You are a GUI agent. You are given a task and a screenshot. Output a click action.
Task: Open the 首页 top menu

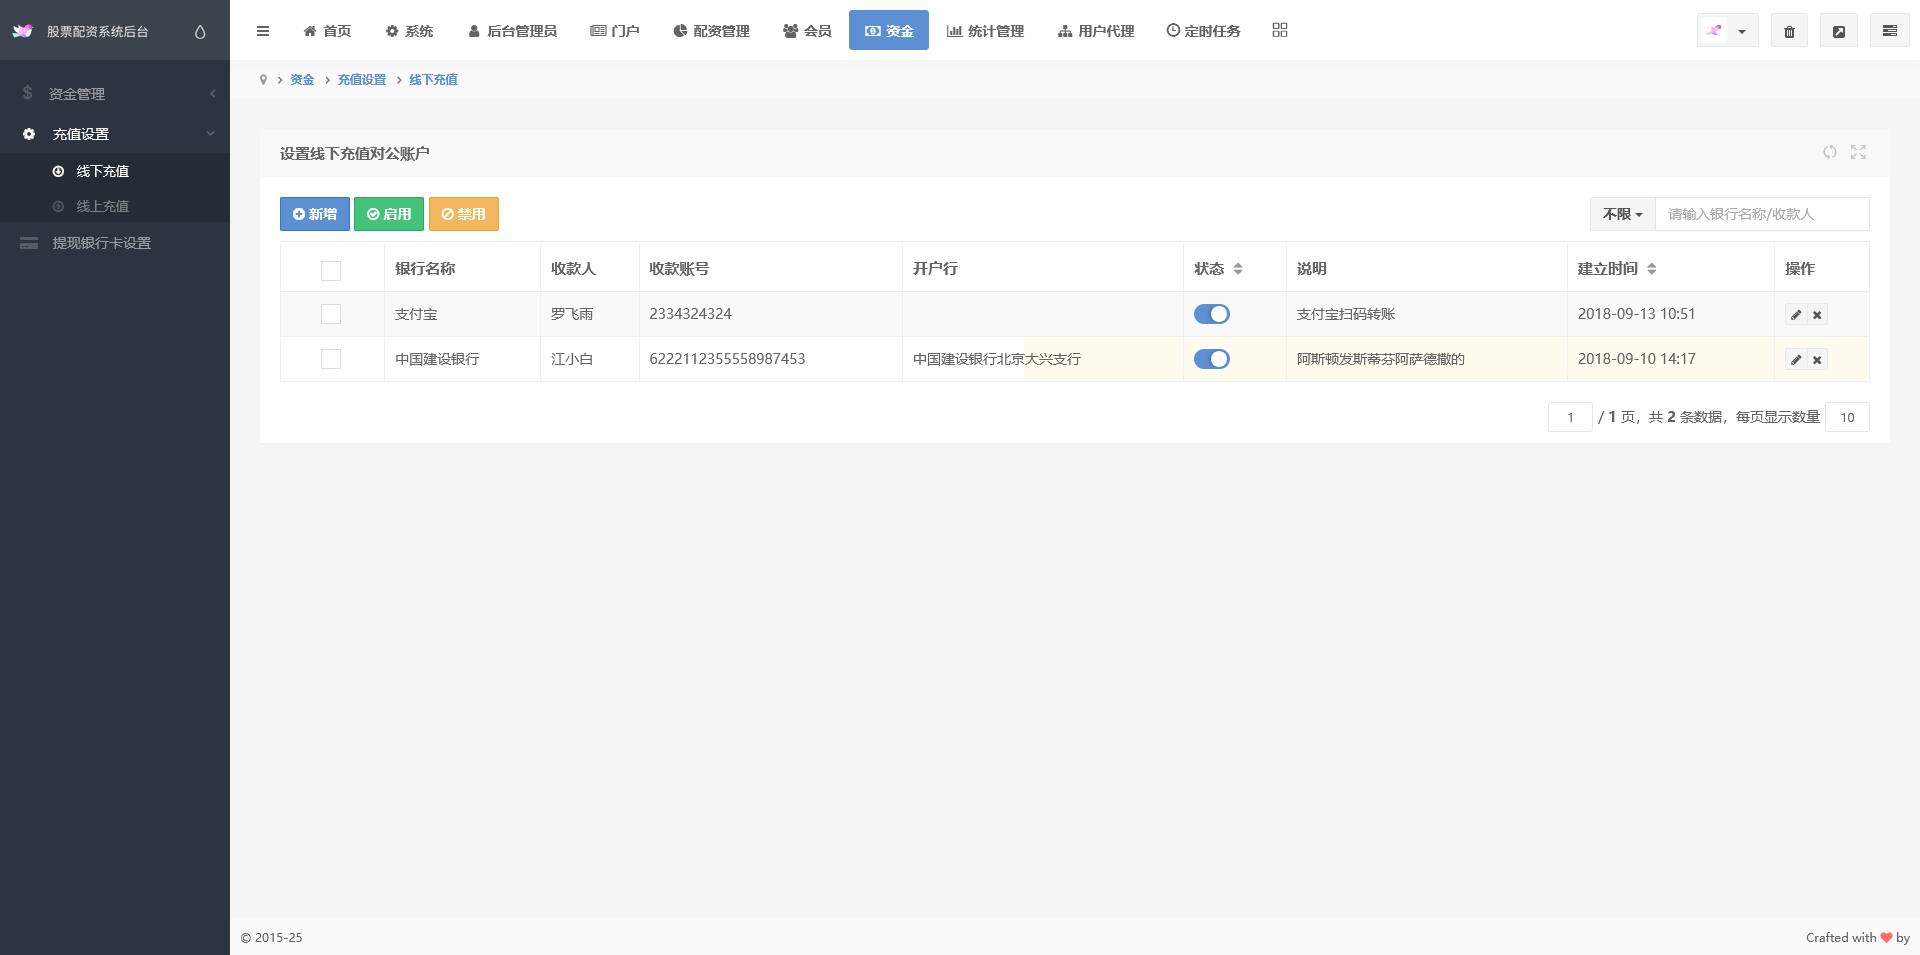[x=327, y=31]
